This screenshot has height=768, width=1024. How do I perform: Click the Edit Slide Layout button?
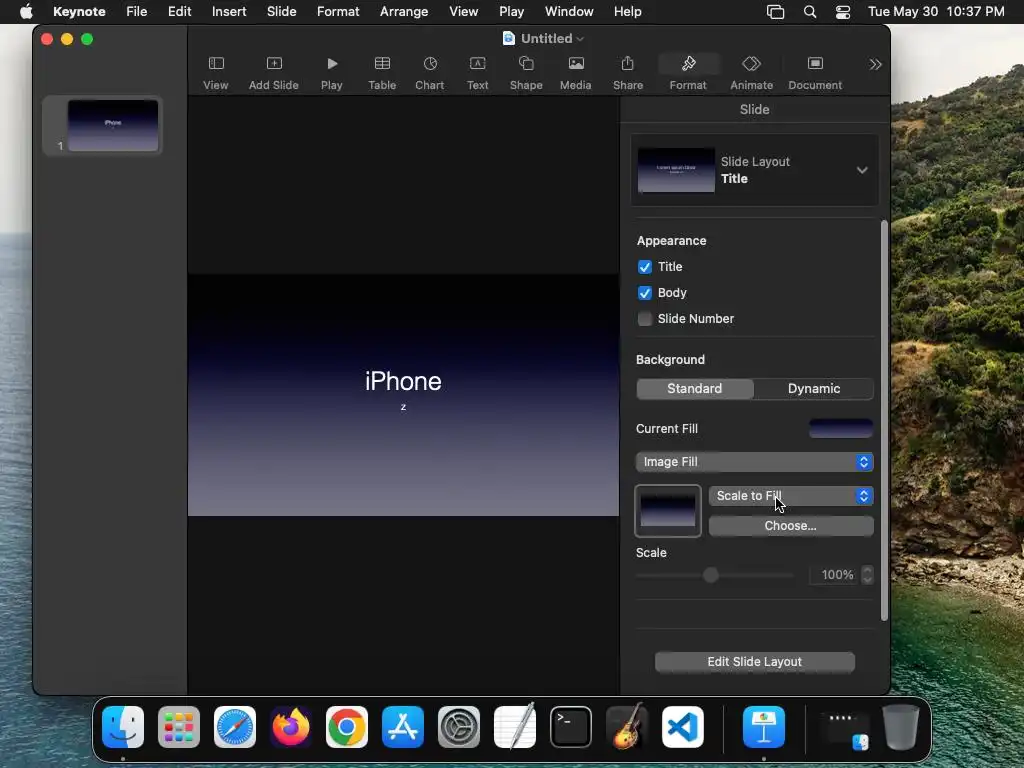click(x=754, y=662)
